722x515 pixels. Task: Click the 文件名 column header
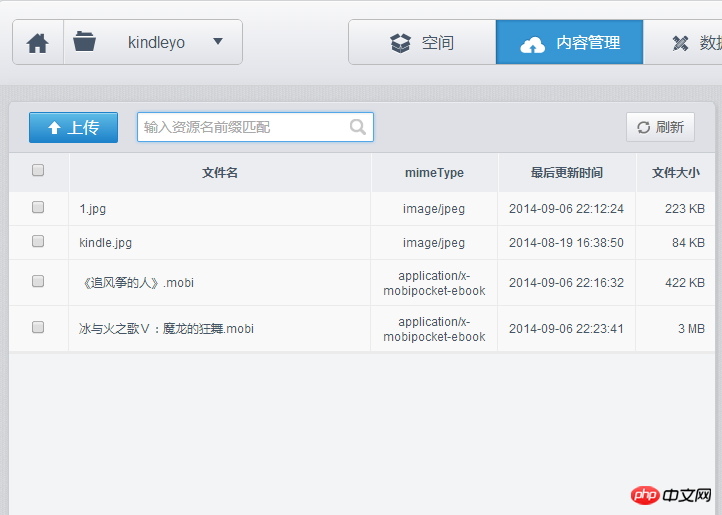(220, 173)
